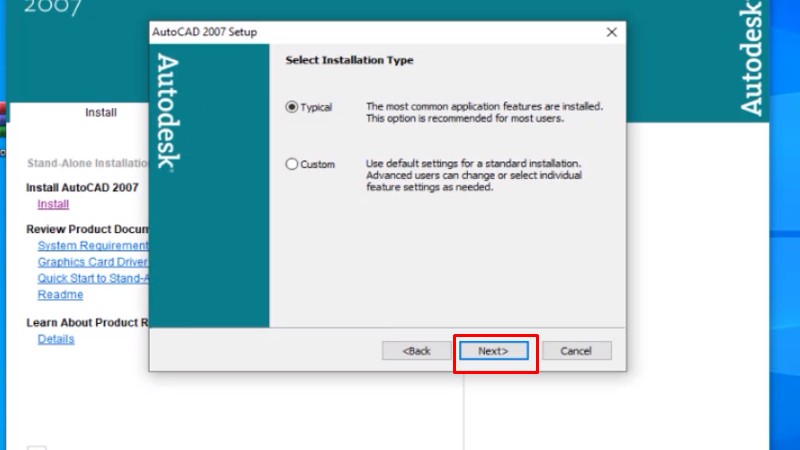View the Details link under Learn About Product
The image size is (800, 450).
pyautogui.click(x=56, y=339)
